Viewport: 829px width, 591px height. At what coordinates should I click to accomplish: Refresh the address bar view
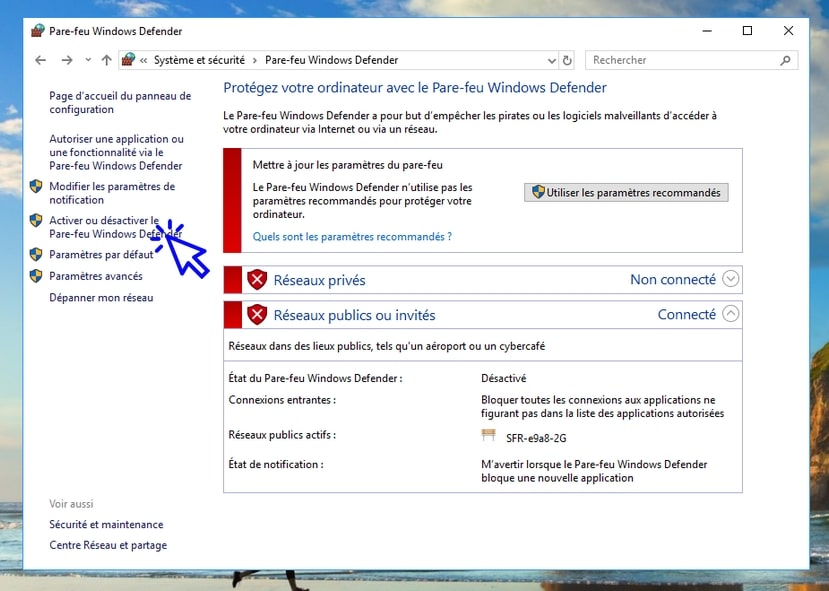tap(567, 60)
